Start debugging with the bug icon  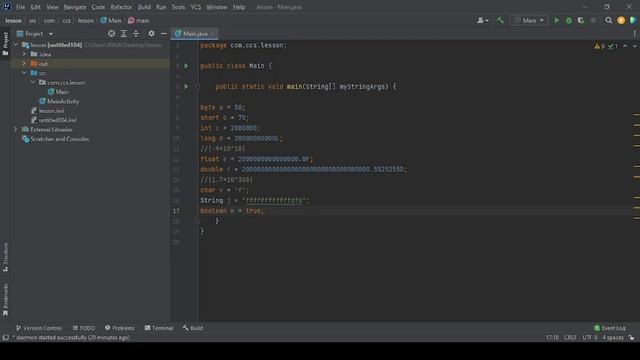point(569,20)
